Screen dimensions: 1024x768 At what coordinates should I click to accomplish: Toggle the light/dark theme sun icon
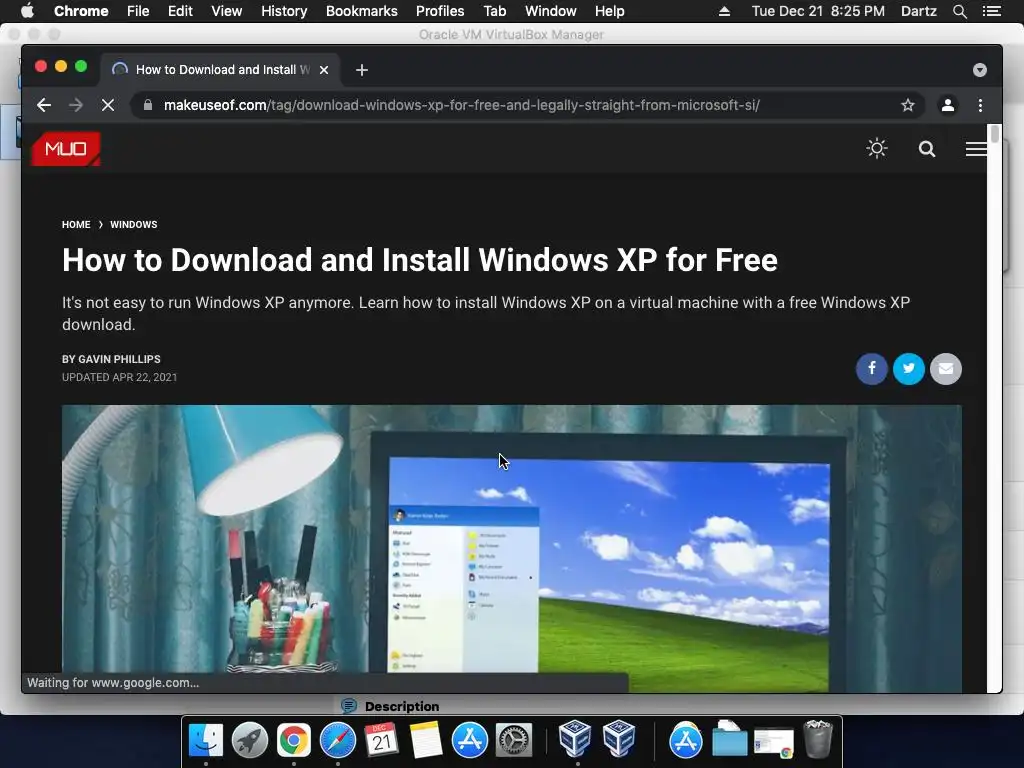[x=876, y=148]
